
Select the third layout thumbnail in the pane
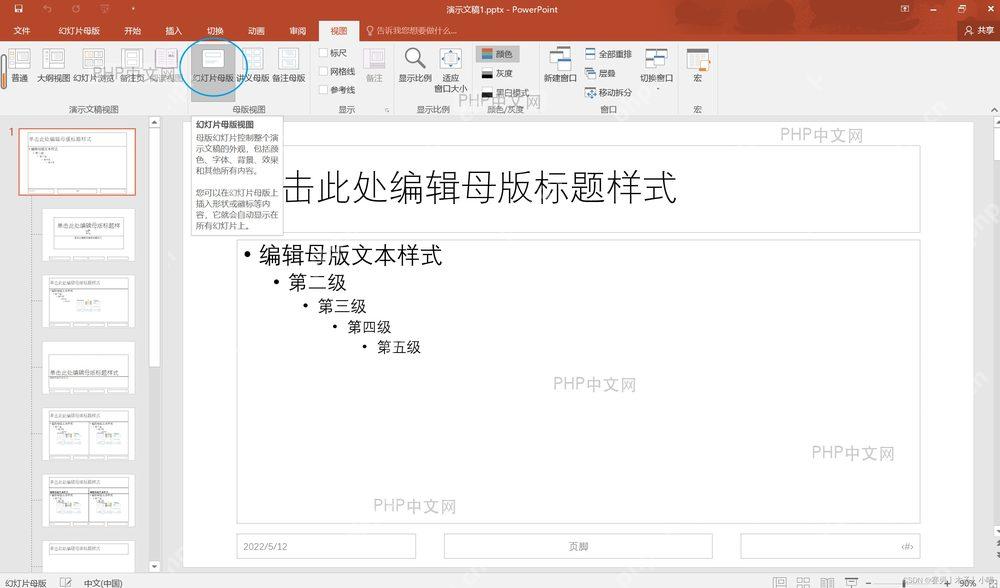click(89, 301)
